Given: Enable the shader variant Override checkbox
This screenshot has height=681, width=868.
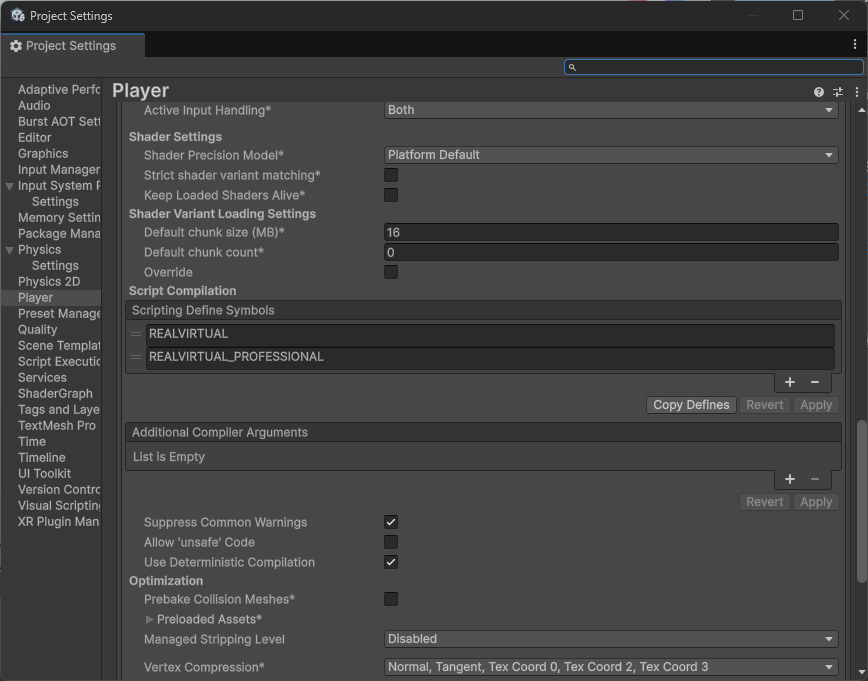Looking at the screenshot, I should [391, 272].
